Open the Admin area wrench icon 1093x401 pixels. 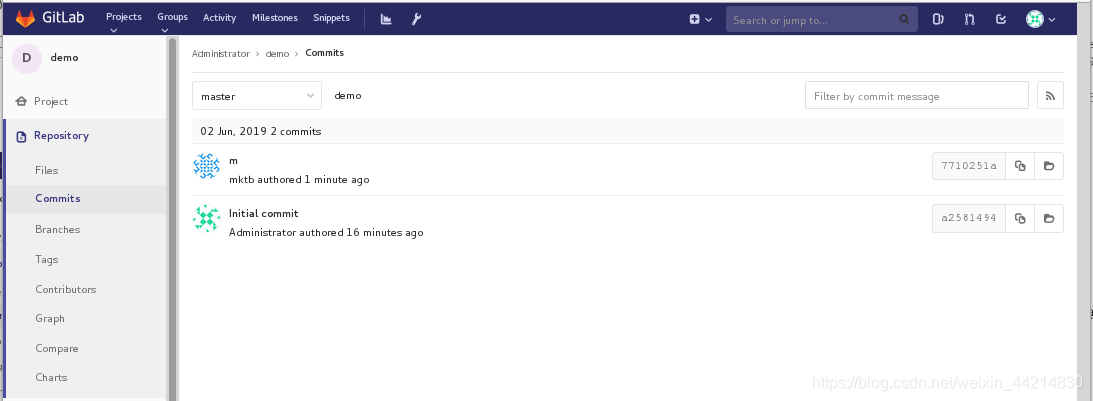click(x=416, y=19)
